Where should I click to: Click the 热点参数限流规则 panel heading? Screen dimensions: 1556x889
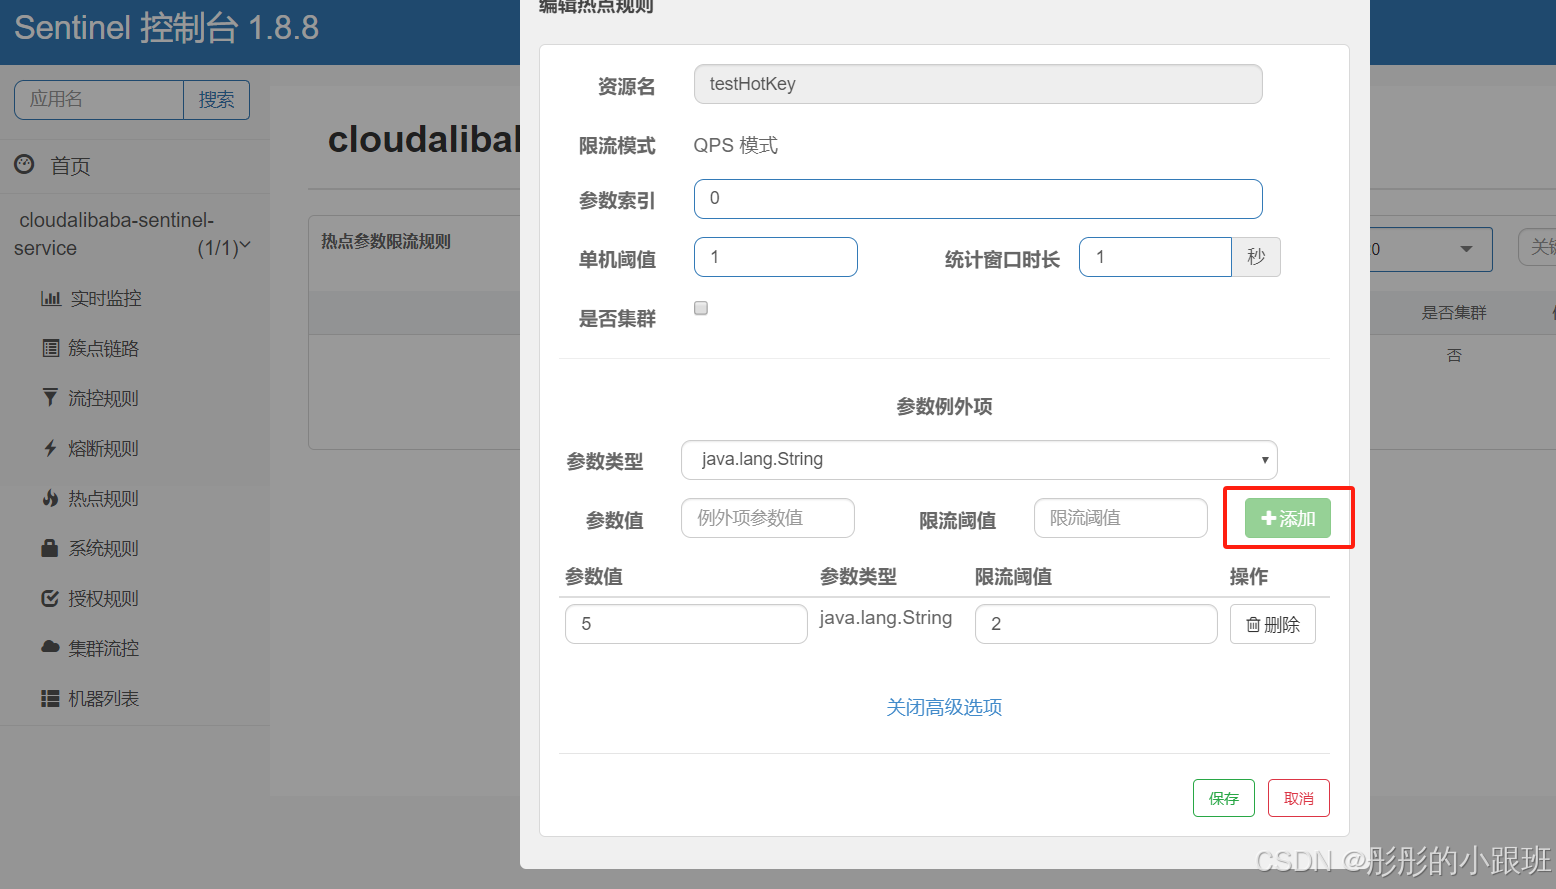(386, 241)
